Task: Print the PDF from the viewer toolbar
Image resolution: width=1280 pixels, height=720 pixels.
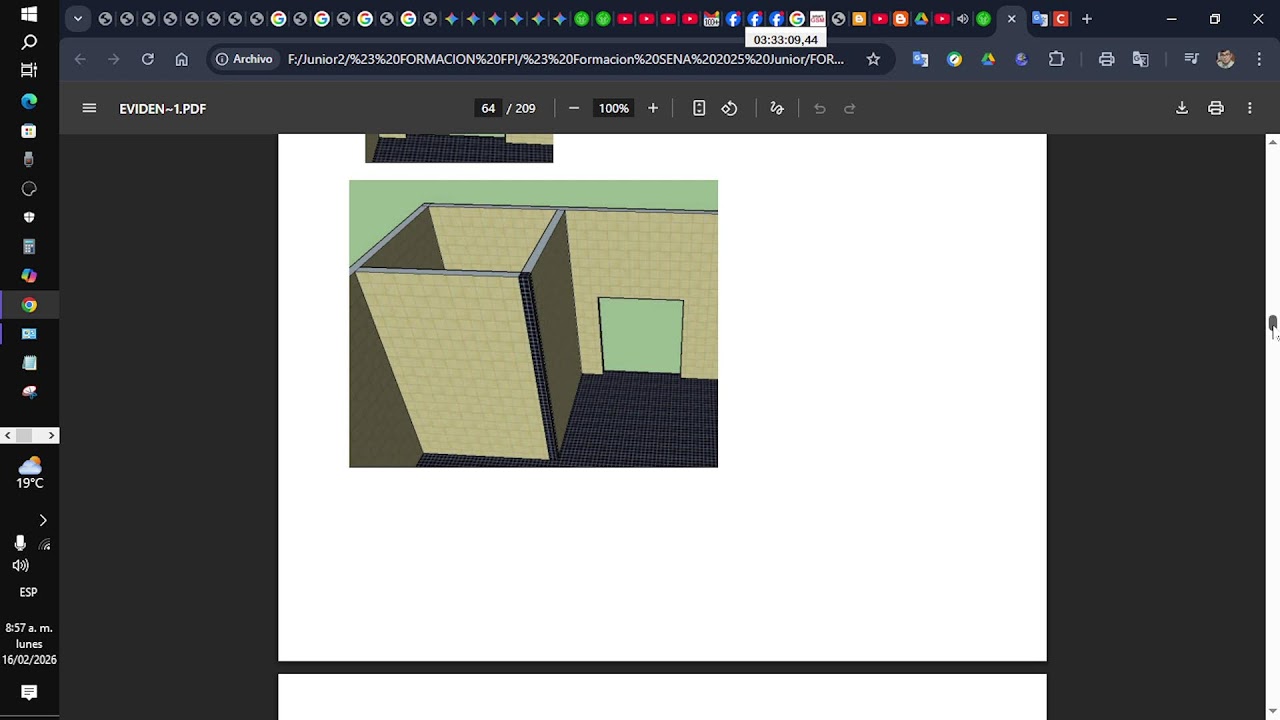Action: click(1216, 108)
